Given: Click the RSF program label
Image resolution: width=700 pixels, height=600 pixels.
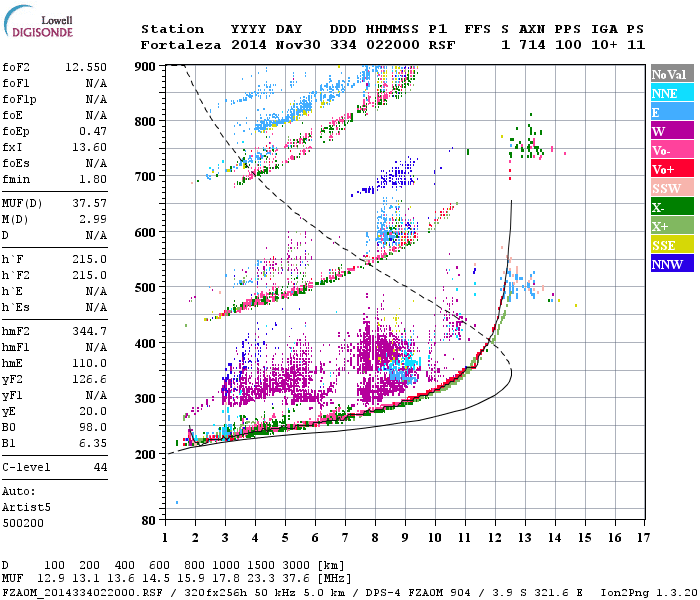Looking at the screenshot, I should (x=442, y=45).
